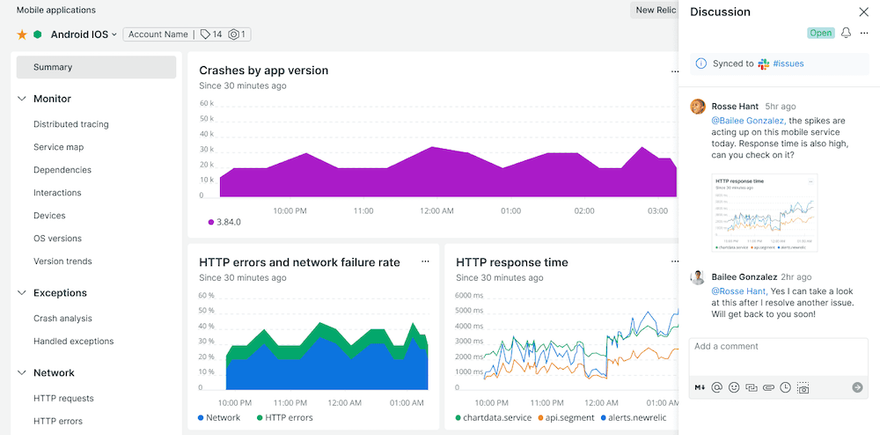Open Handled exceptions page
The height and width of the screenshot is (435, 880).
click(x=74, y=341)
